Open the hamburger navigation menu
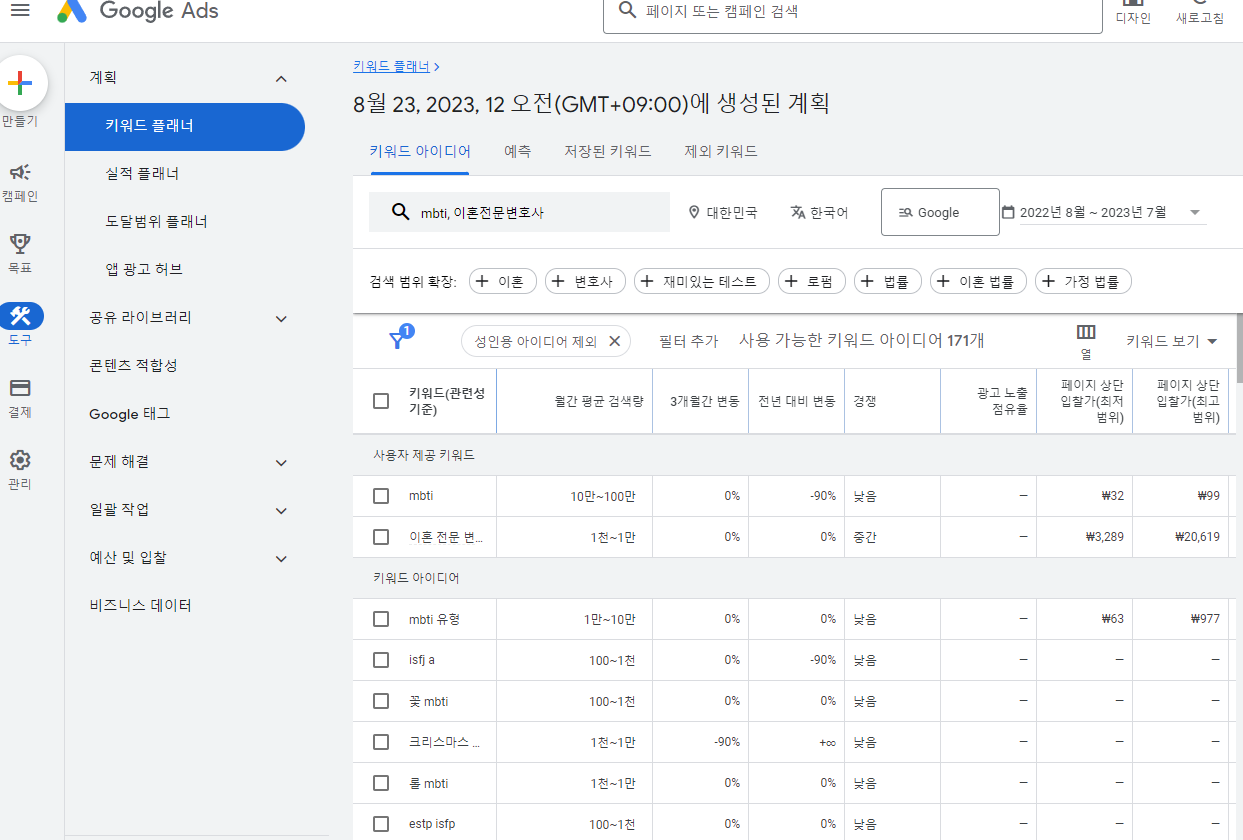1243x840 pixels. pos(18,11)
